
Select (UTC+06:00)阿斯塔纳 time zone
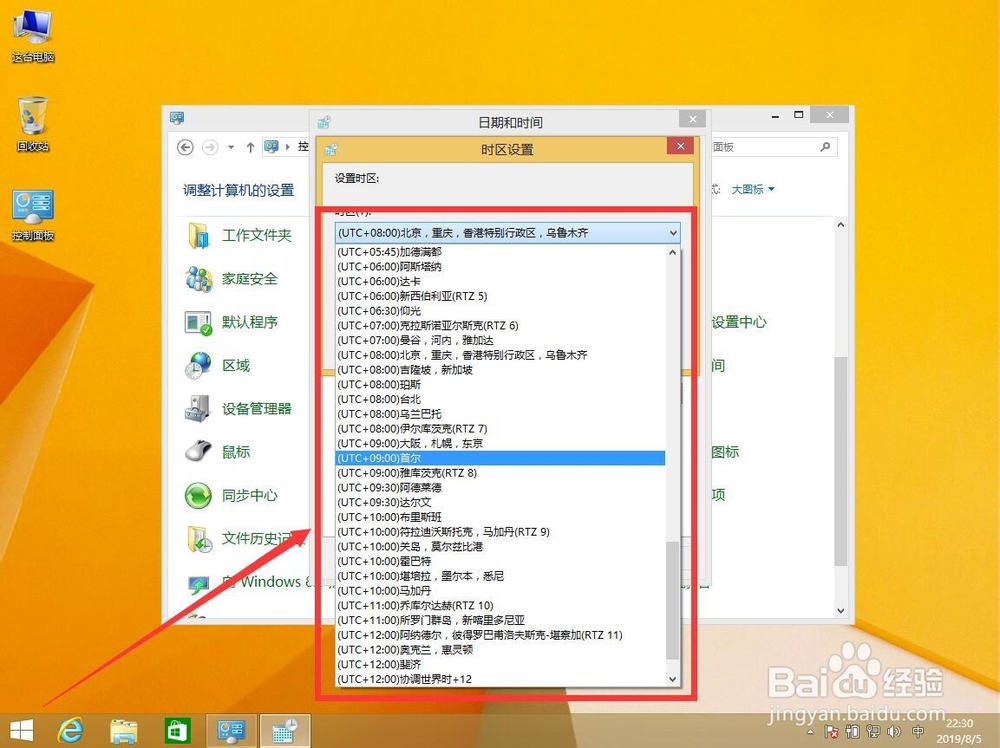coord(500,267)
